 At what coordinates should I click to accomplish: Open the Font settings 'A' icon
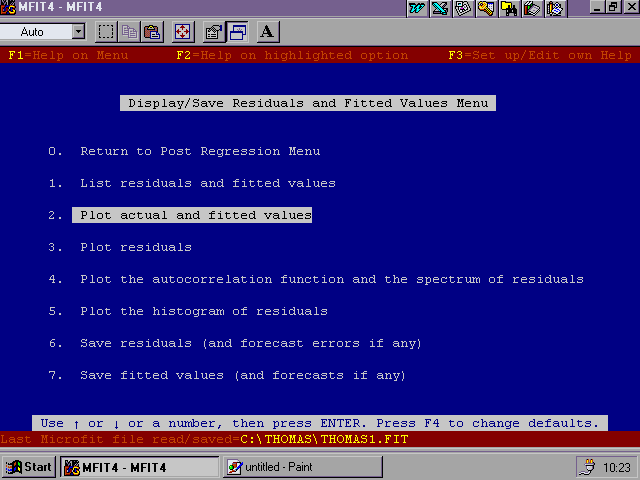point(267,32)
